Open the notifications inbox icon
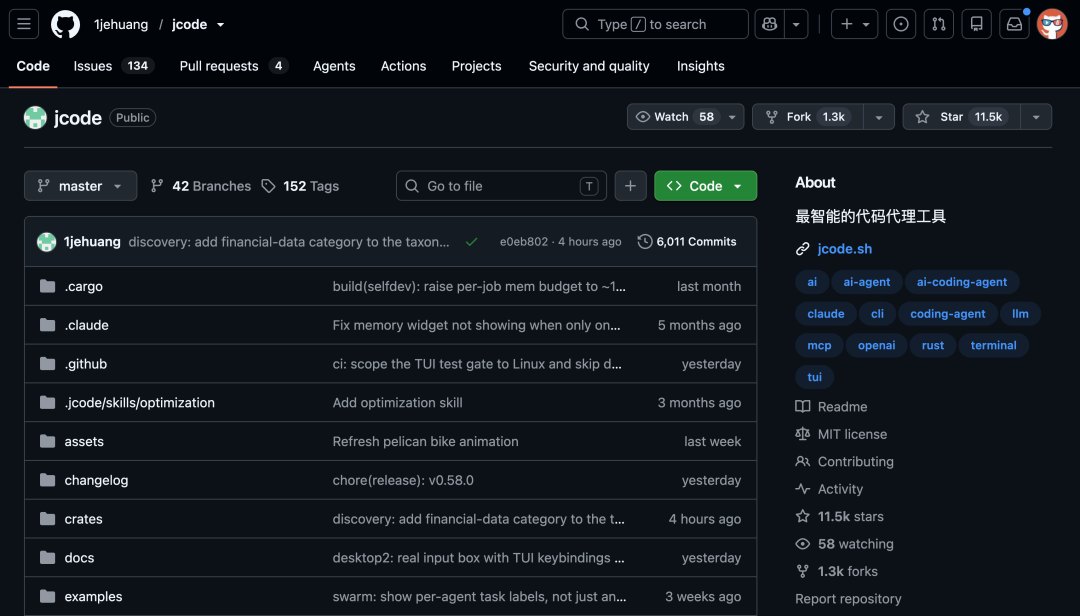Image resolution: width=1080 pixels, height=616 pixels. point(1014,24)
